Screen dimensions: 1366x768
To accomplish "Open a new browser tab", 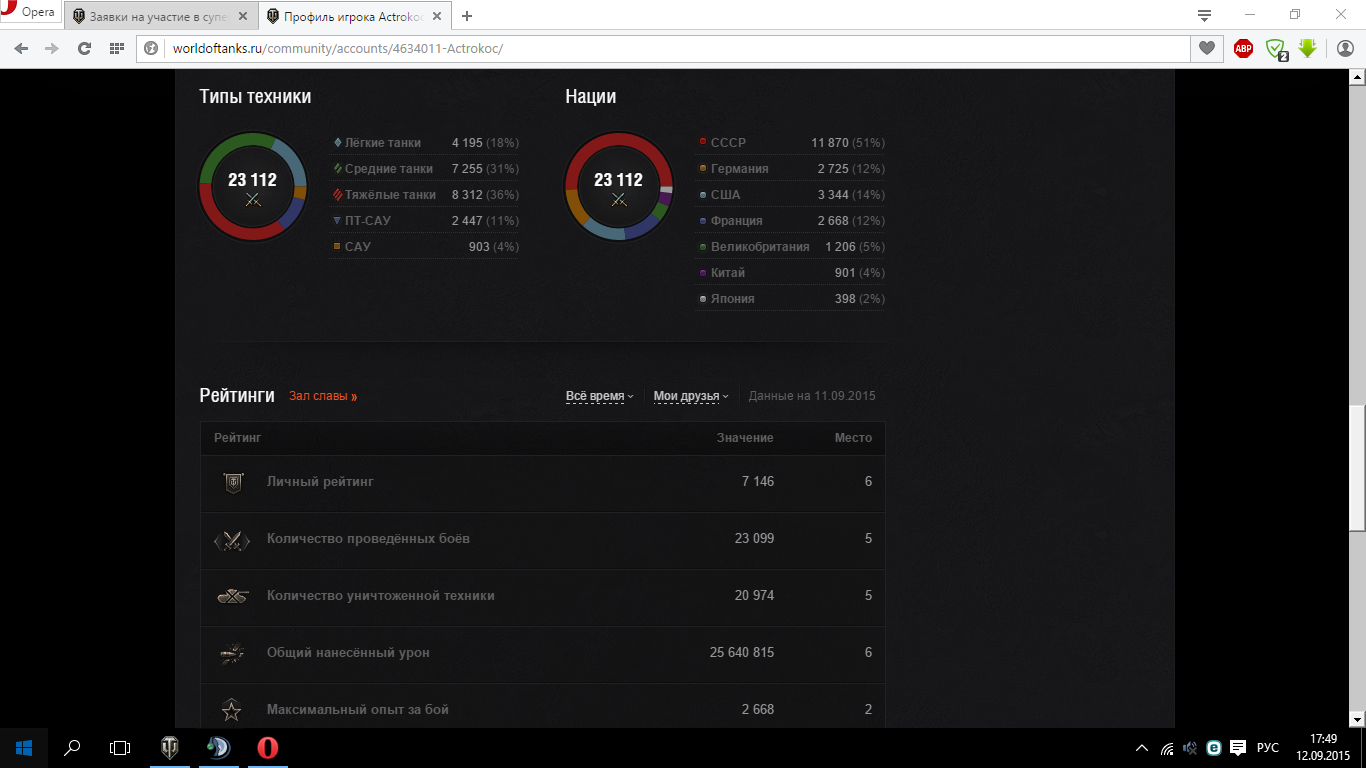I will pyautogui.click(x=467, y=16).
